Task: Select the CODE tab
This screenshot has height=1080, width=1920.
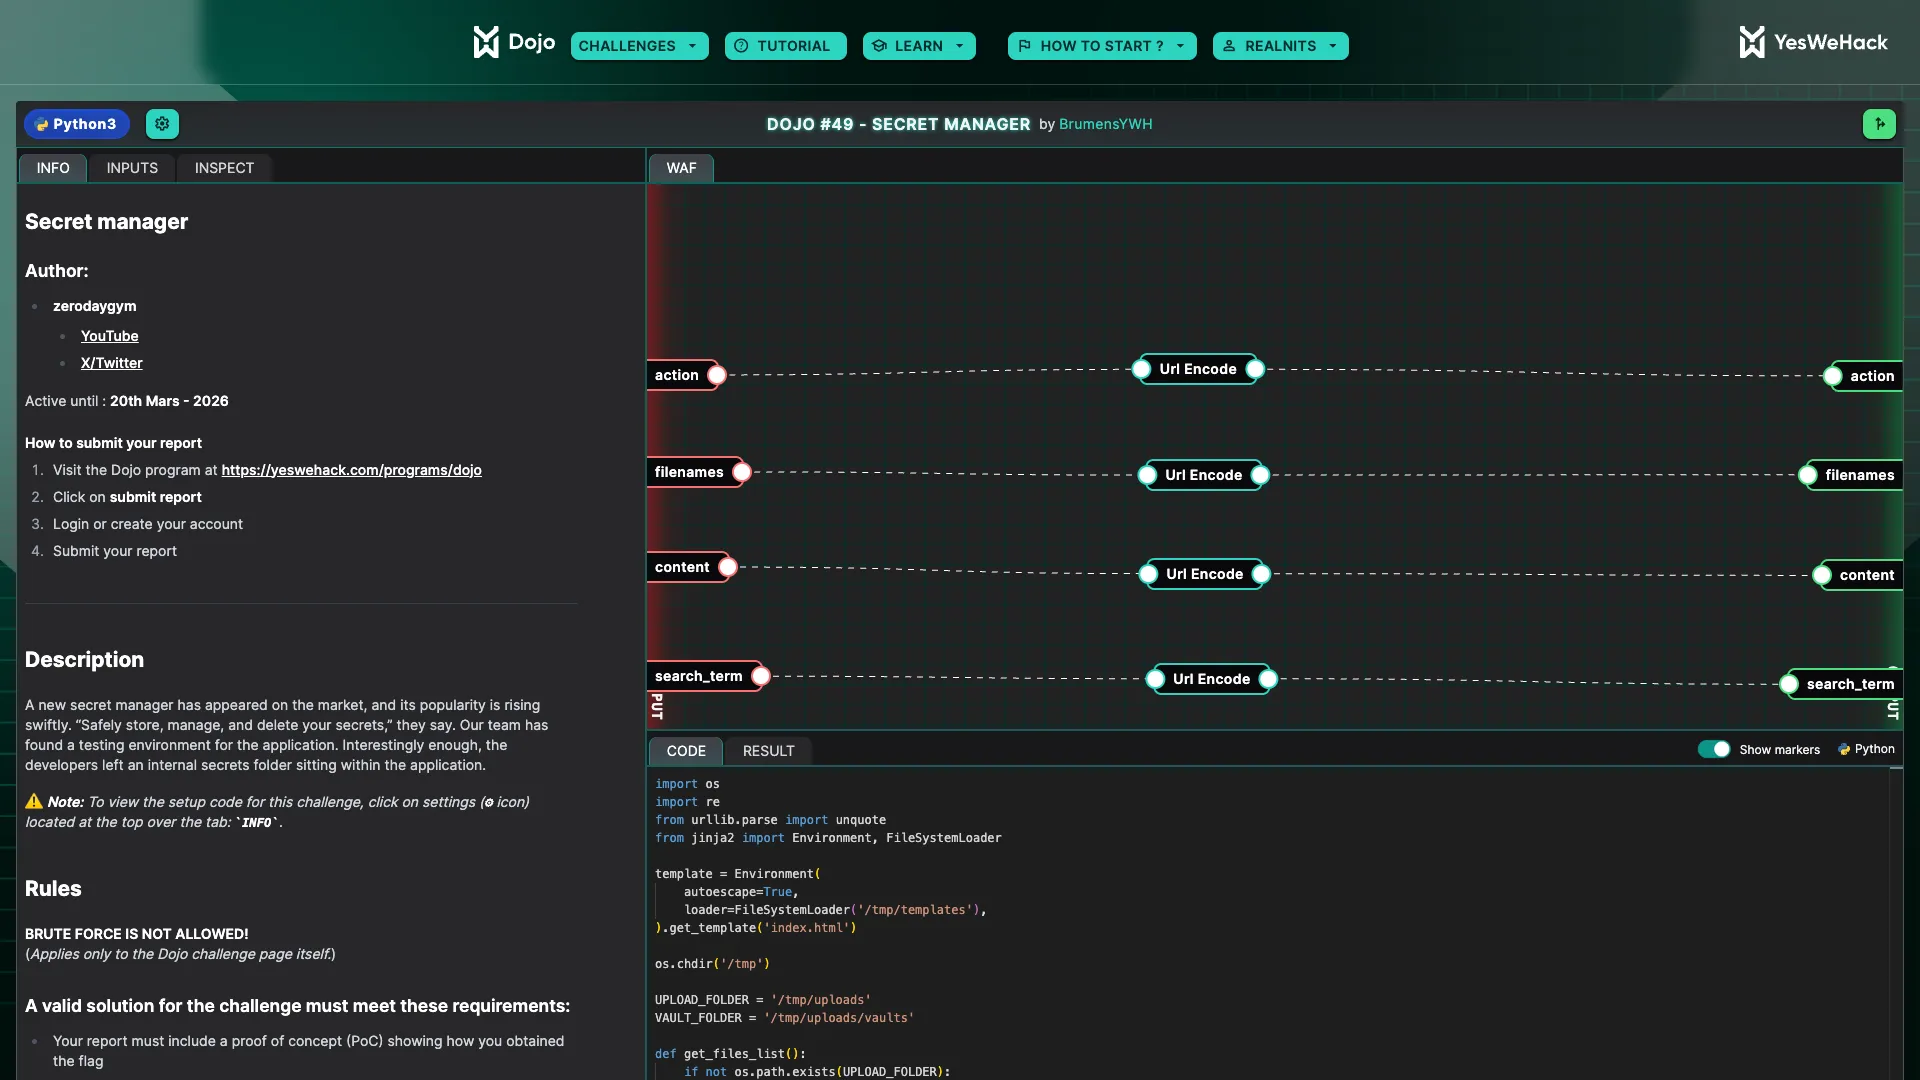Action: point(686,751)
